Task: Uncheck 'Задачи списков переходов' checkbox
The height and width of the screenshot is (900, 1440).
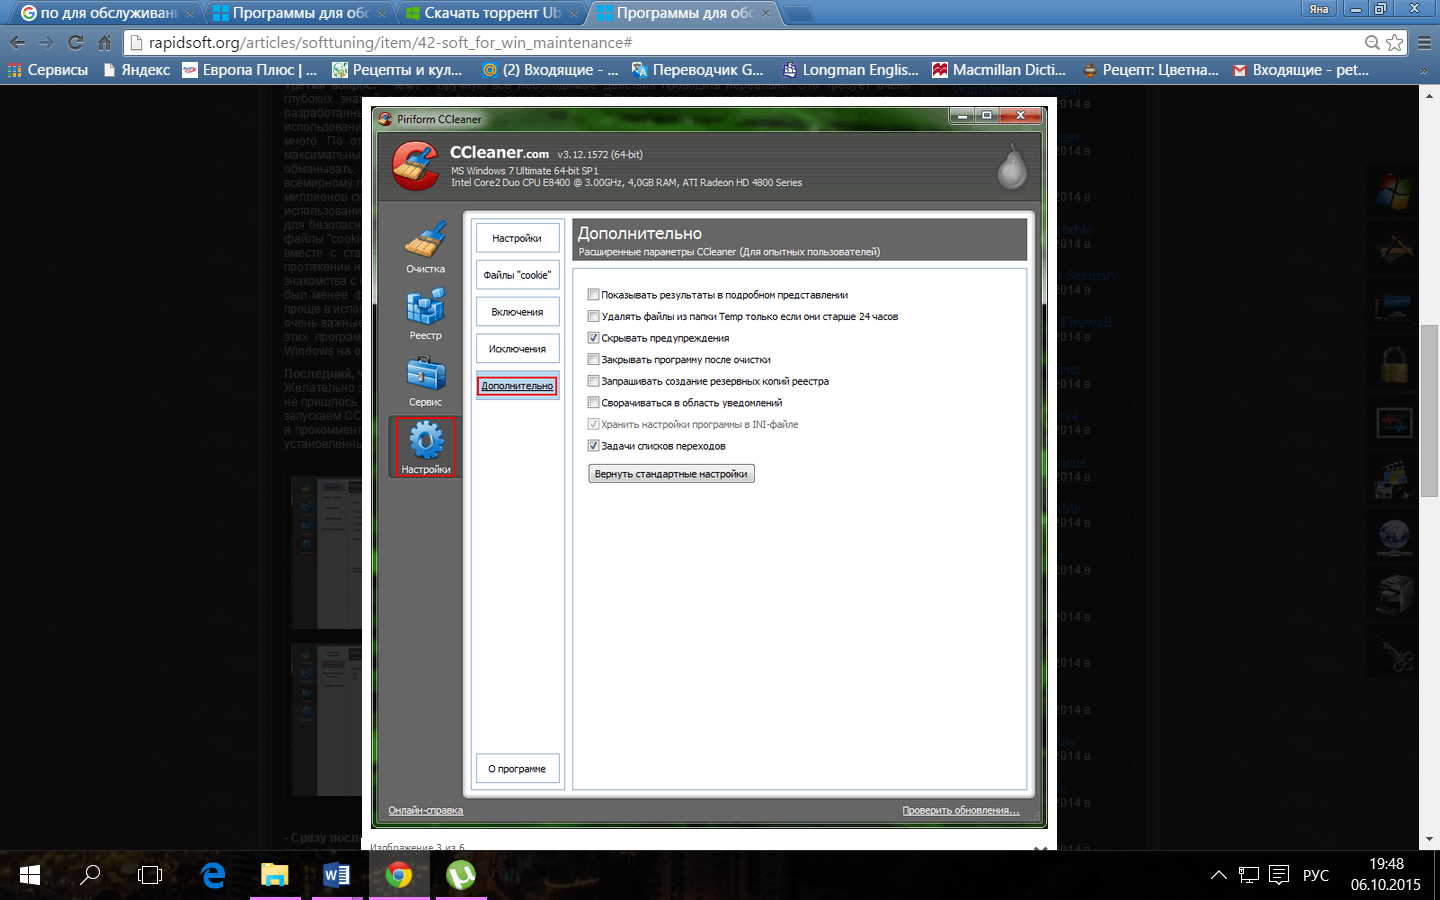Action: click(593, 446)
